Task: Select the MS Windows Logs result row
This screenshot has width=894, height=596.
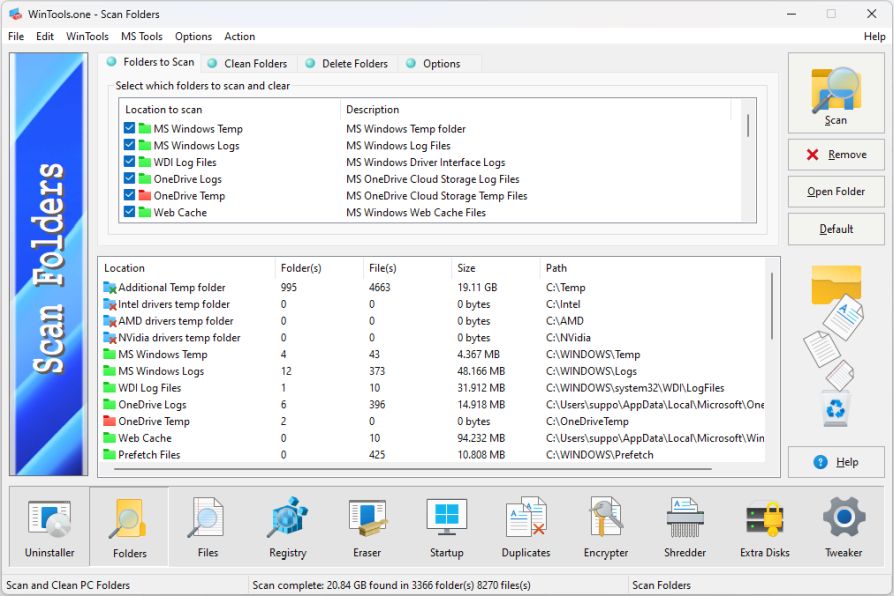Action: [433, 371]
